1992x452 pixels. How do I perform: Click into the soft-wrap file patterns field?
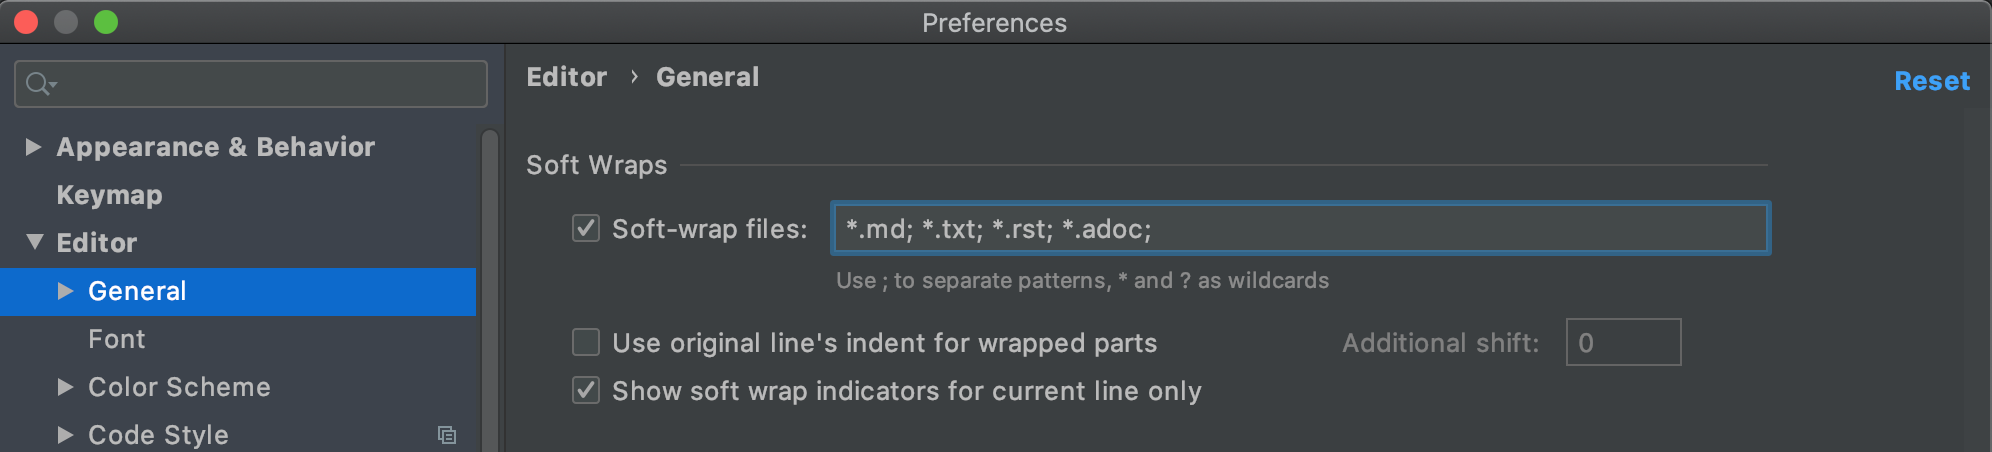point(1300,229)
